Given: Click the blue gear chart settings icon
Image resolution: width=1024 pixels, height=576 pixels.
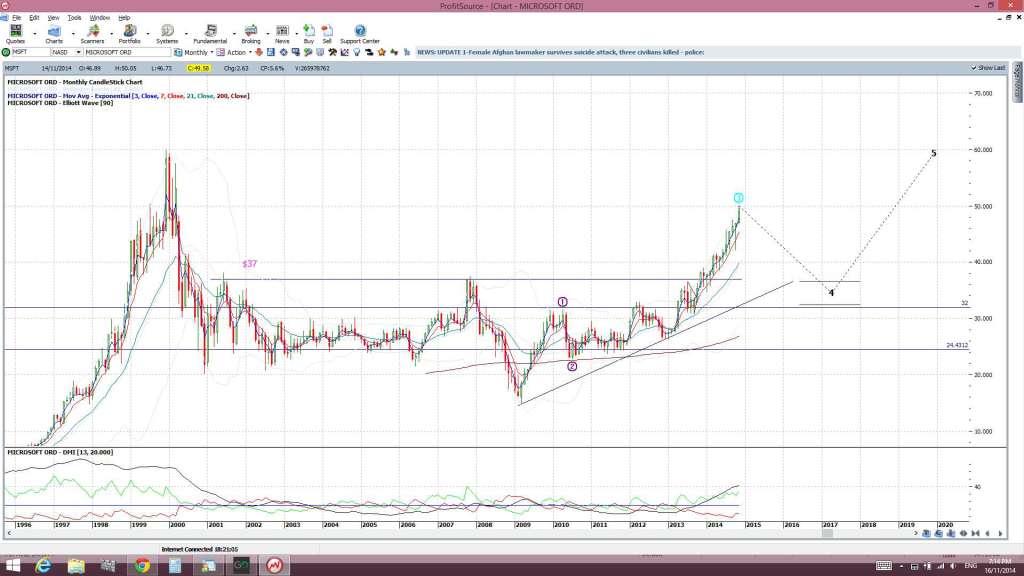Looking at the screenshot, I should pos(283,52).
